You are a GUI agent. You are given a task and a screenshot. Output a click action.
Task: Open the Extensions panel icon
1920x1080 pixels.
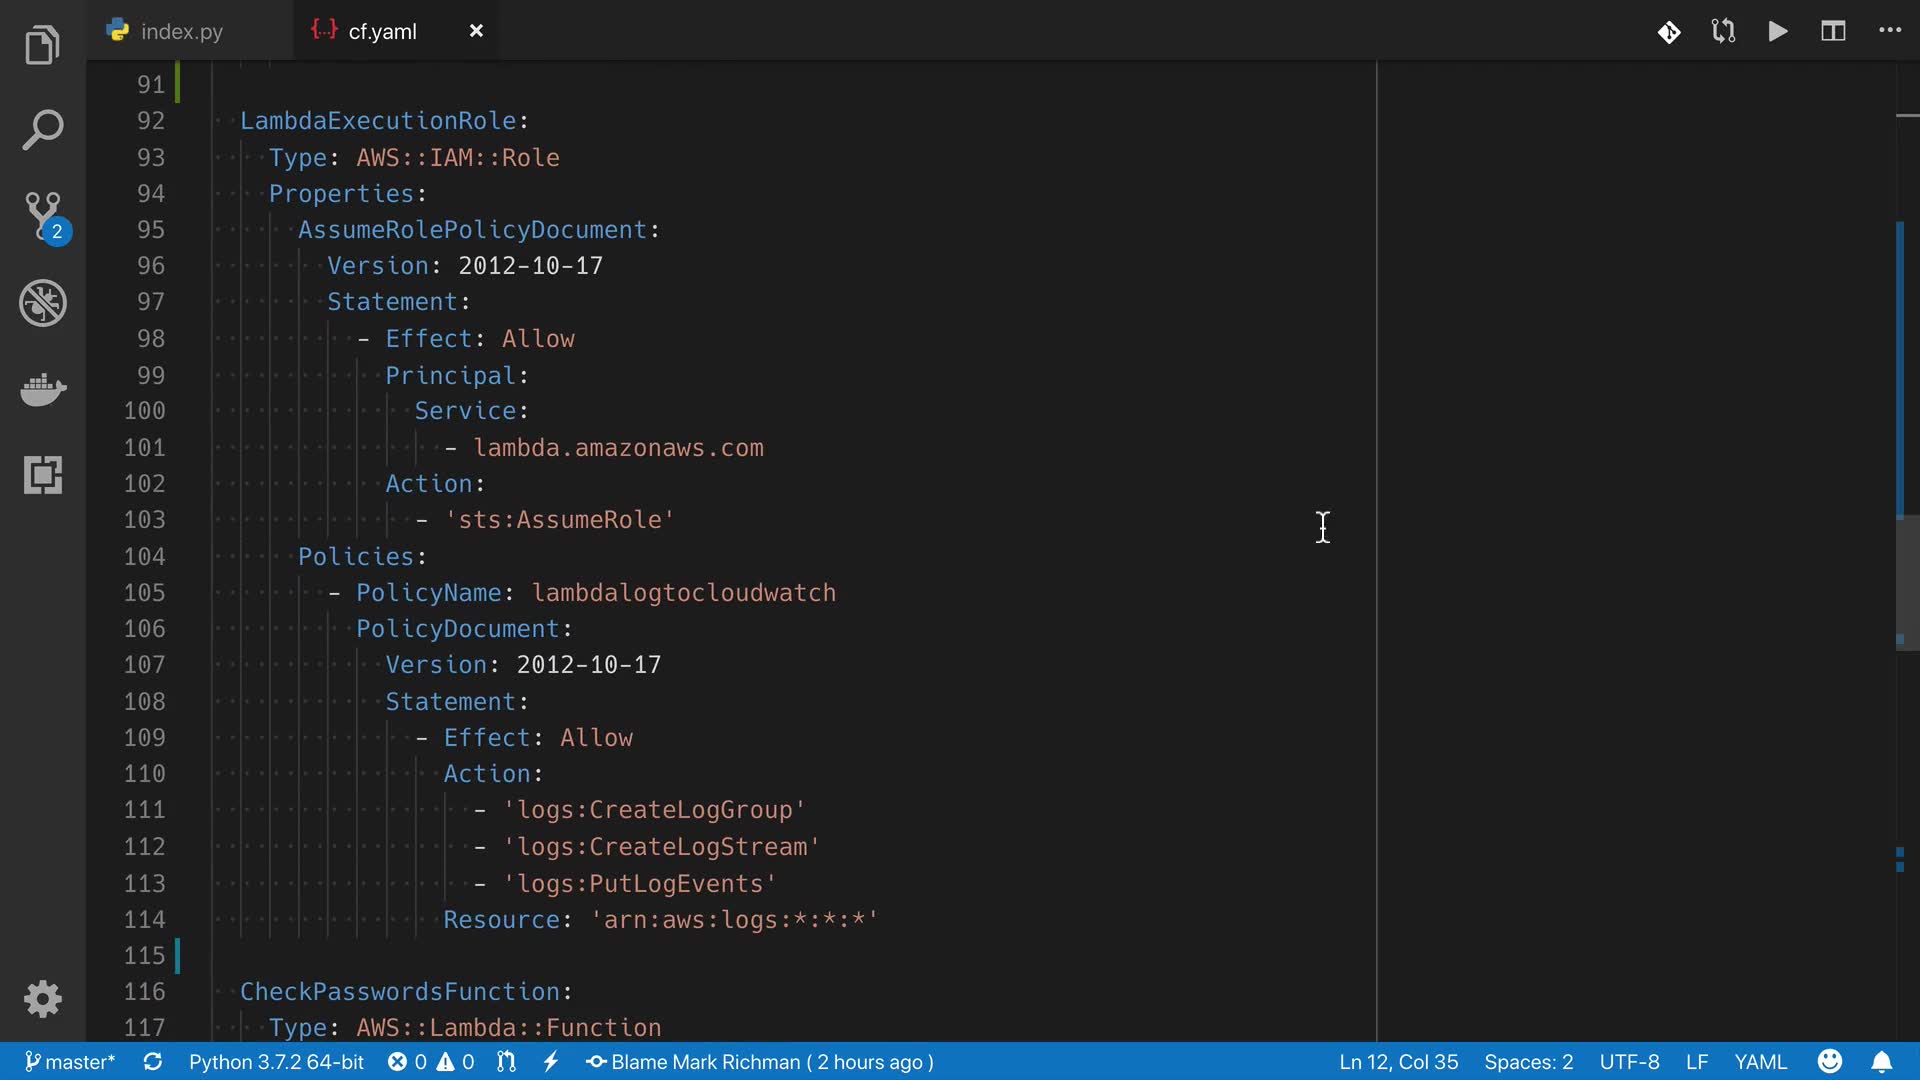(x=43, y=475)
